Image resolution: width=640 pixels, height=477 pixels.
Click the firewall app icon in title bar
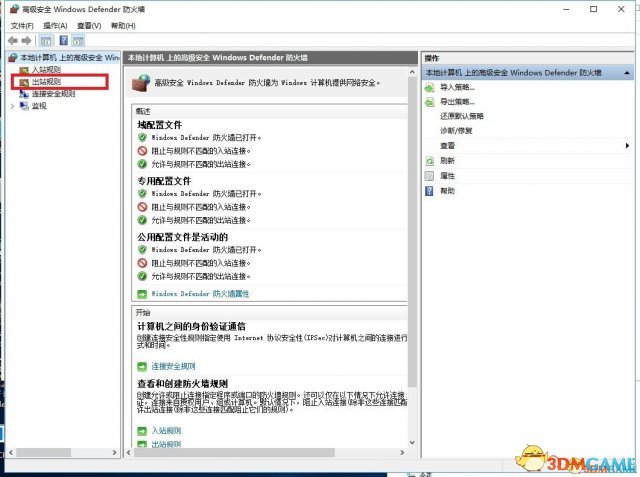coord(15,9)
